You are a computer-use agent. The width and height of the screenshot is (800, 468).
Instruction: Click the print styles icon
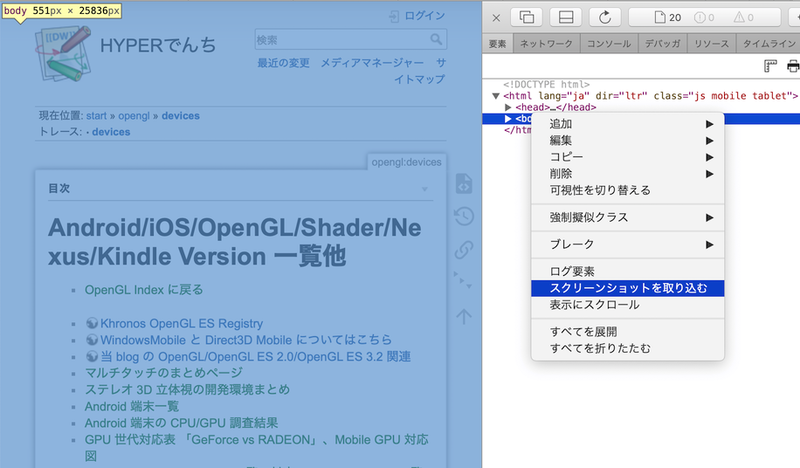click(x=793, y=66)
